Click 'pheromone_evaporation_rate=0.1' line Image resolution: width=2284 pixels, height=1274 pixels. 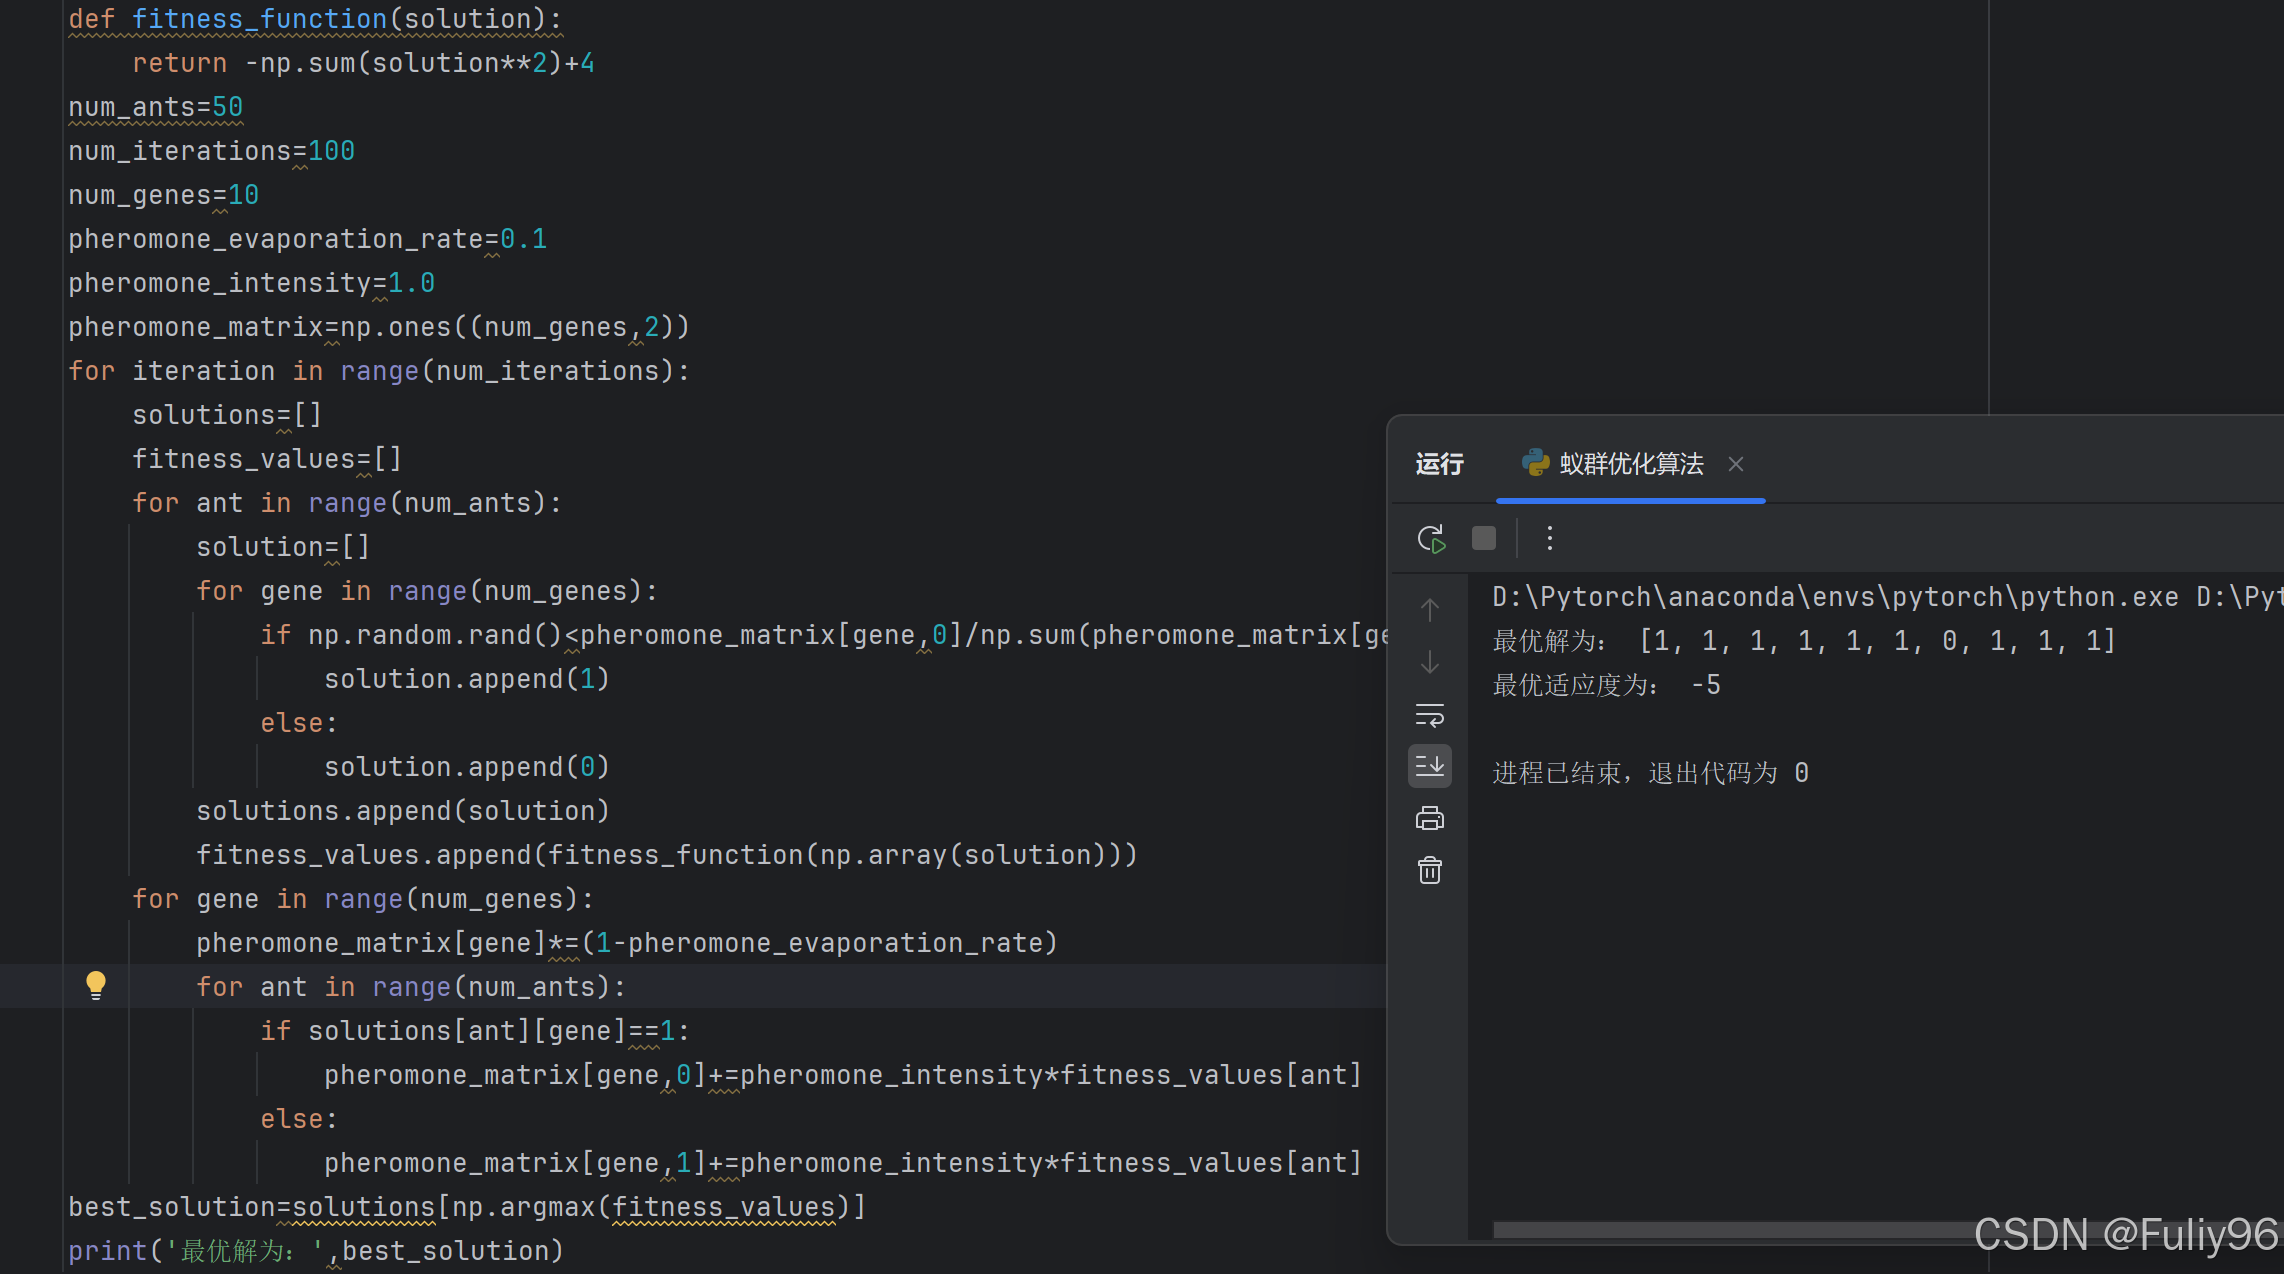click(x=308, y=239)
